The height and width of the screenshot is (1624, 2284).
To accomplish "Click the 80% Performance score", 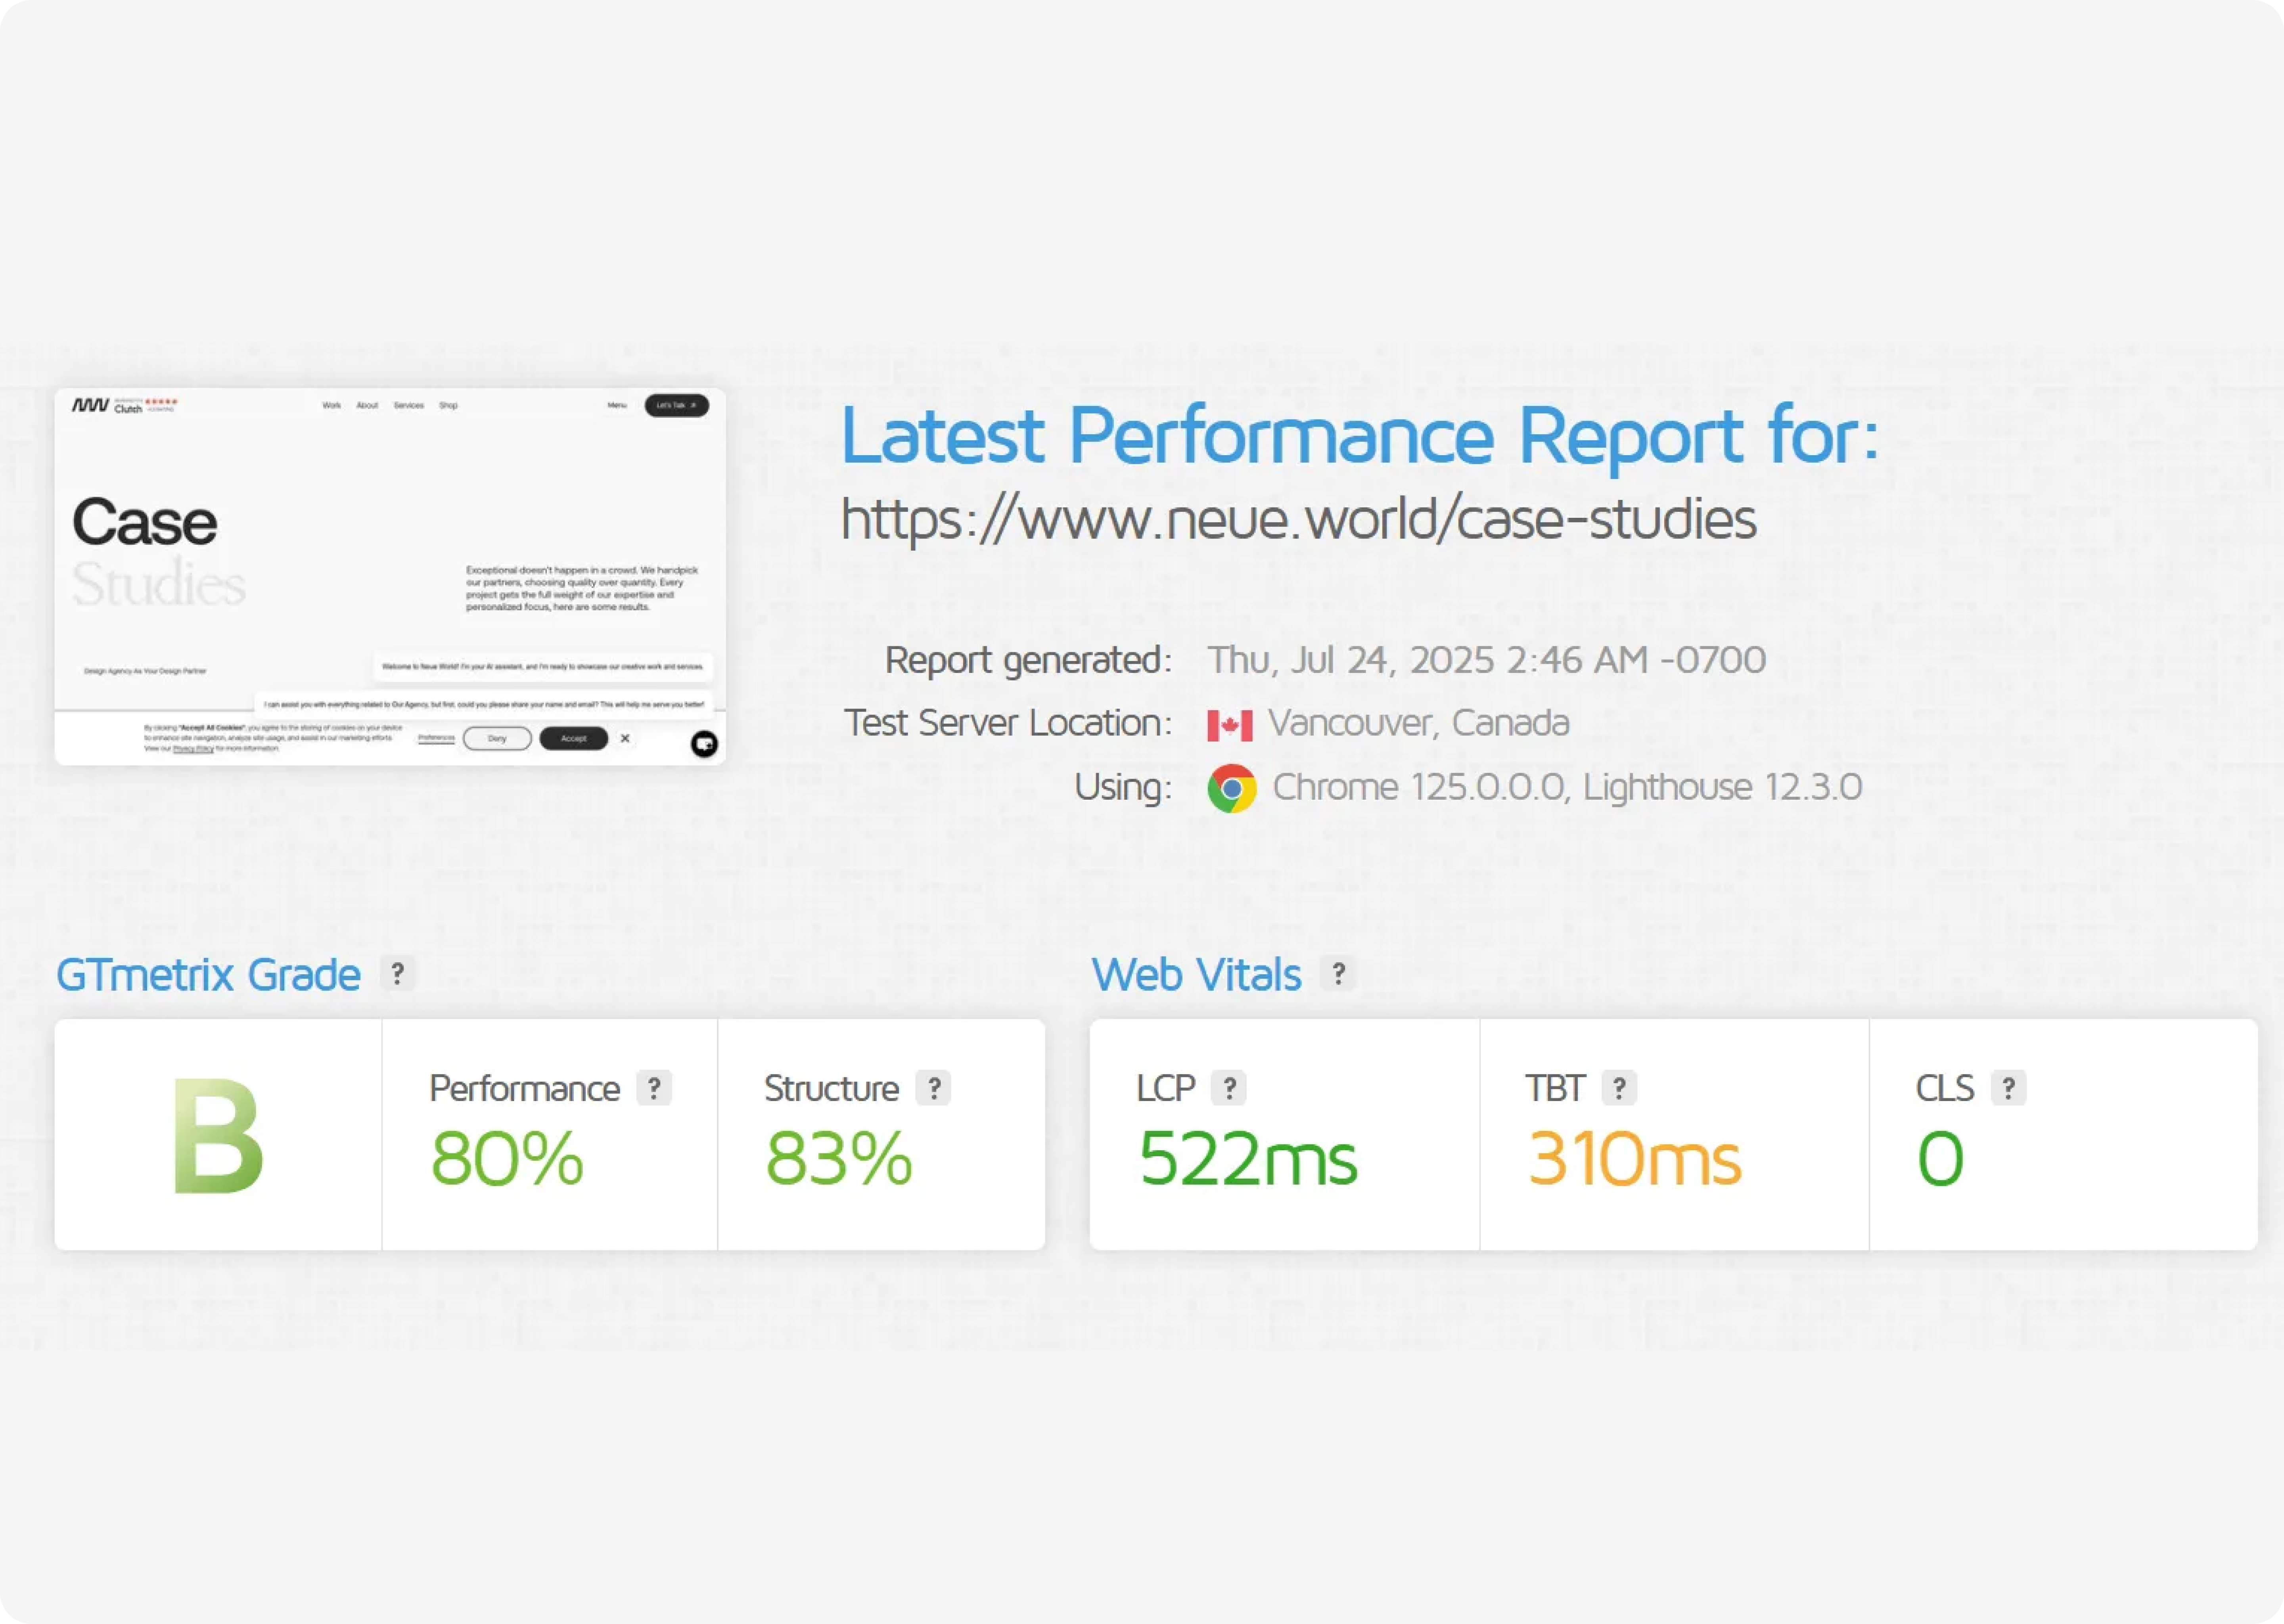I will 507,1159.
